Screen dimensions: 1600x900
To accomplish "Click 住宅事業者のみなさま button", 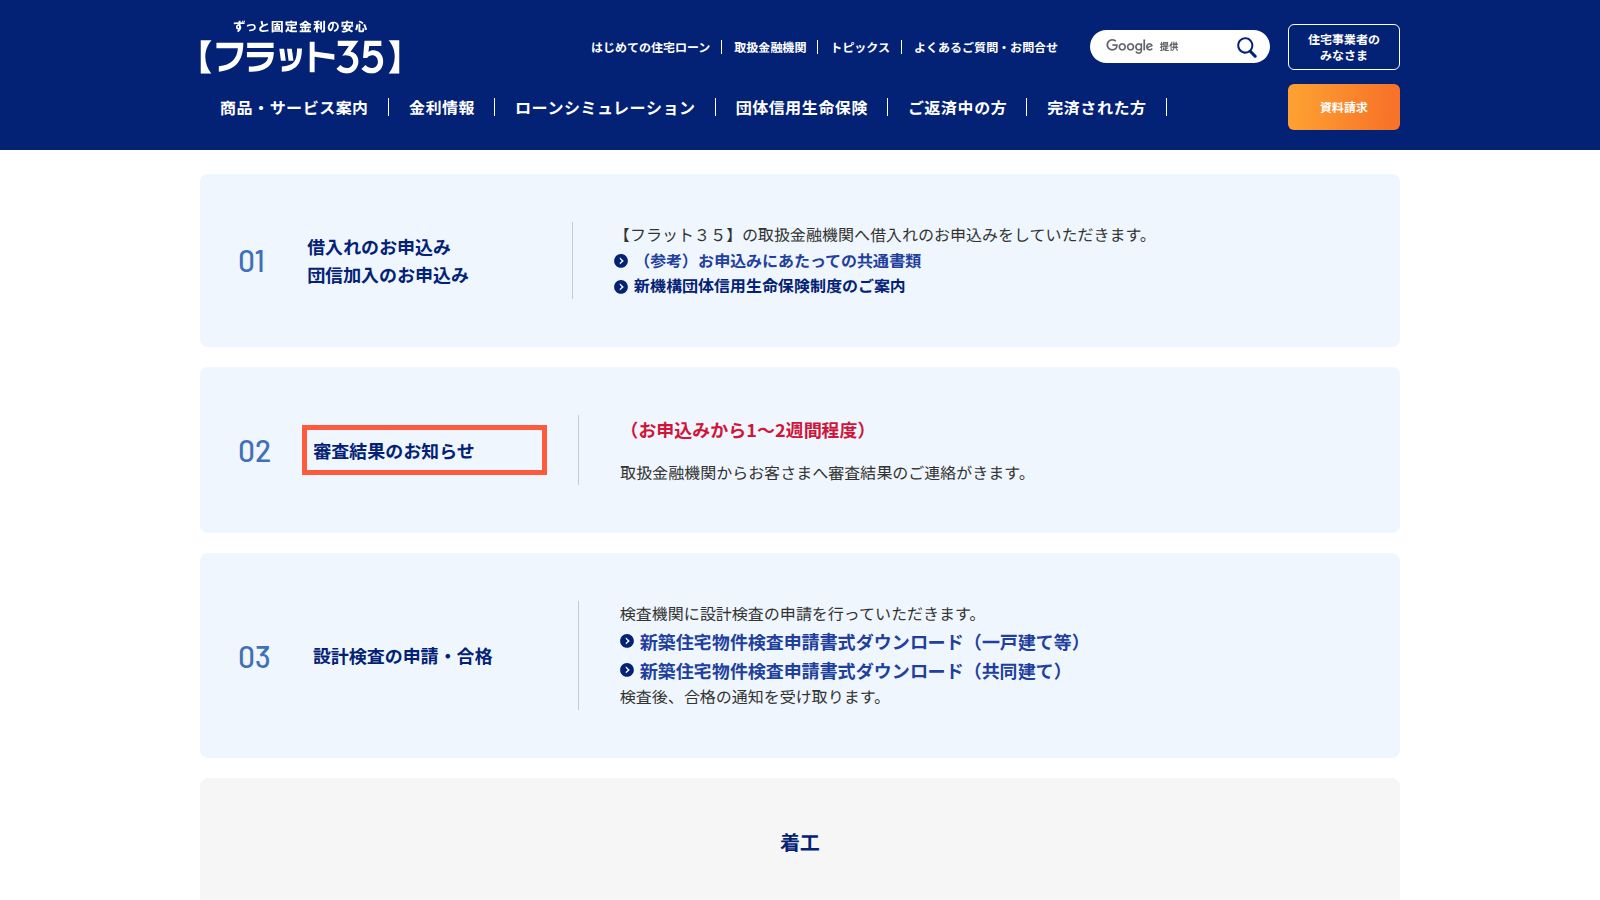I will (1344, 47).
